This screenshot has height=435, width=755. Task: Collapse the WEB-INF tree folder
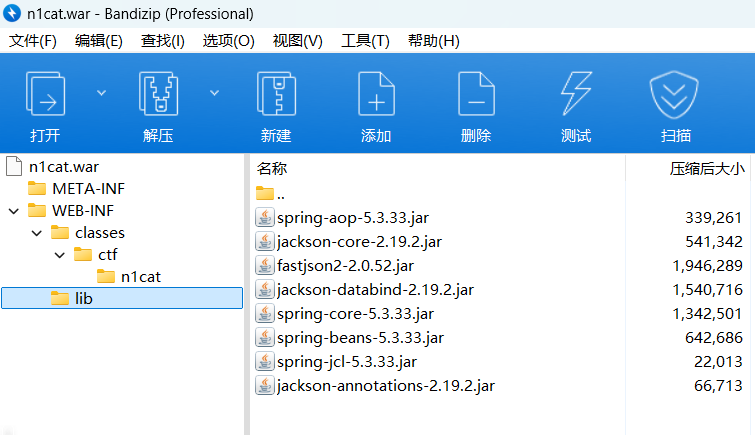click(x=13, y=210)
